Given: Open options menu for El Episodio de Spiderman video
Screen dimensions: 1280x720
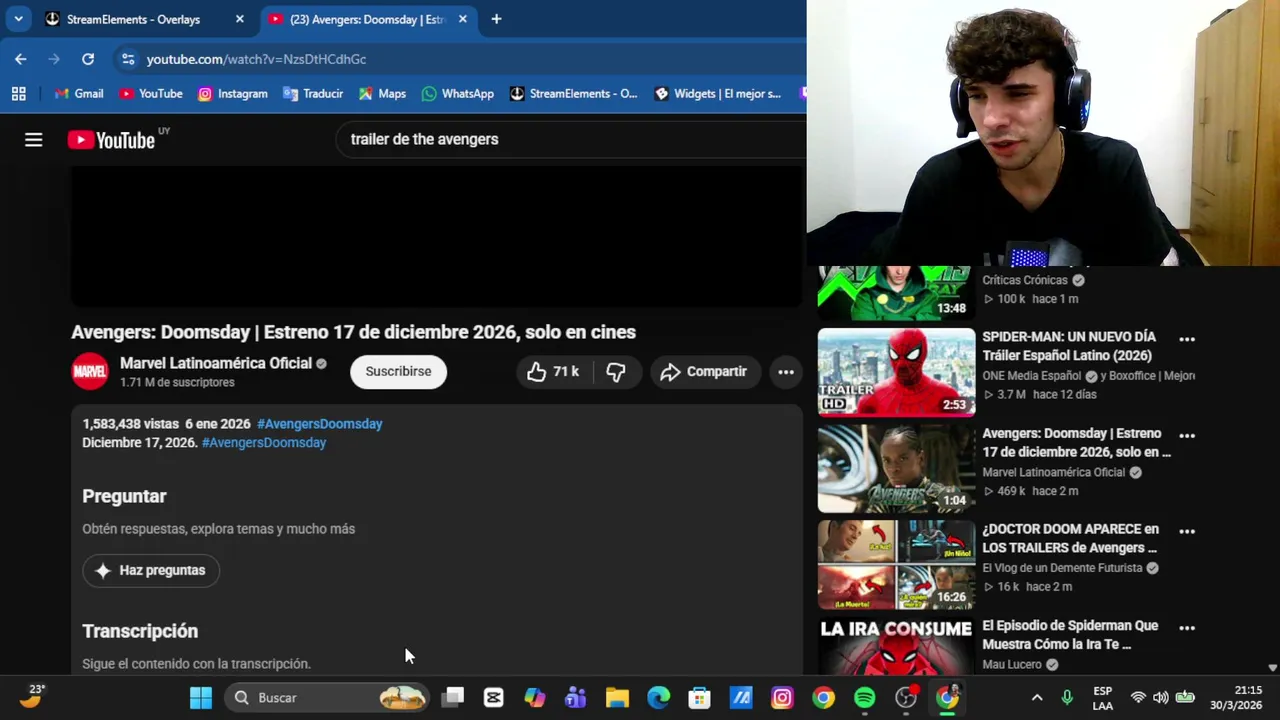Looking at the screenshot, I should click(x=1187, y=628).
